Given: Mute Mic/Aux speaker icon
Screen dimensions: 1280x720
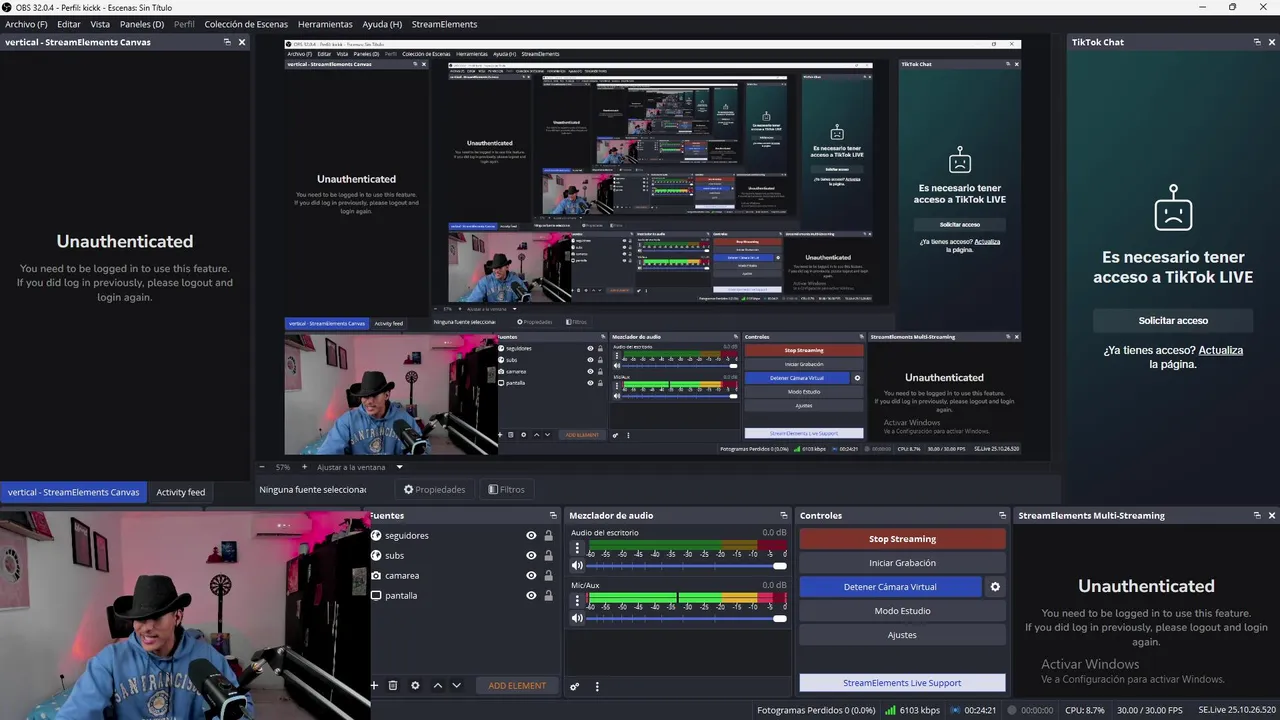Looking at the screenshot, I should [577, 618].
